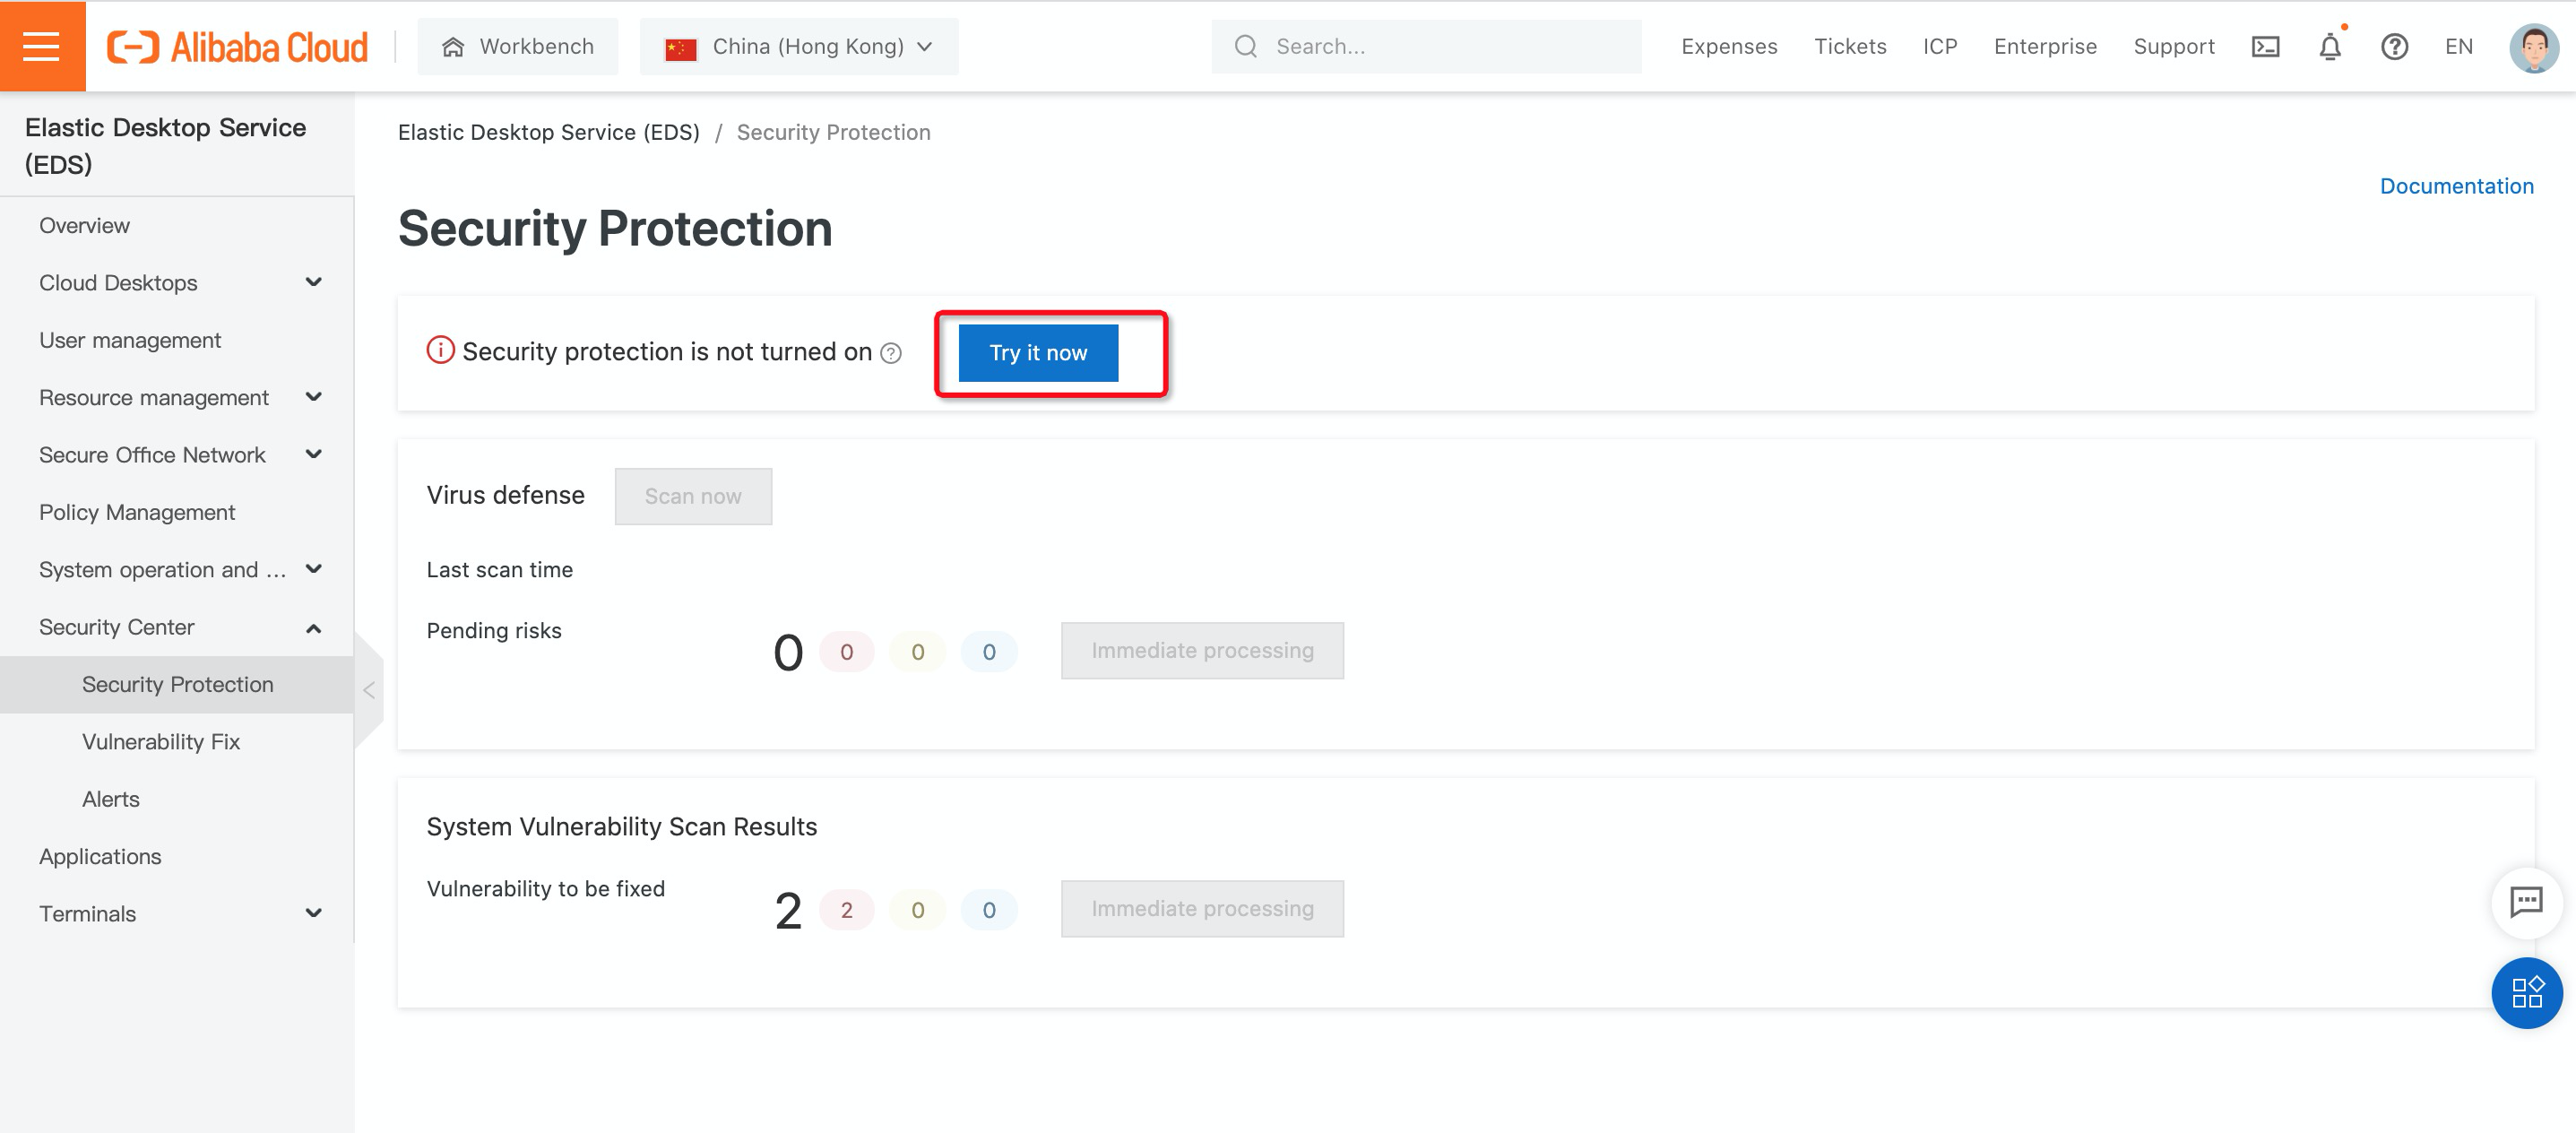Click the tooltip icon beside security protection status
Viewport: 2576px width, 1133px height.
pos(891,353)
